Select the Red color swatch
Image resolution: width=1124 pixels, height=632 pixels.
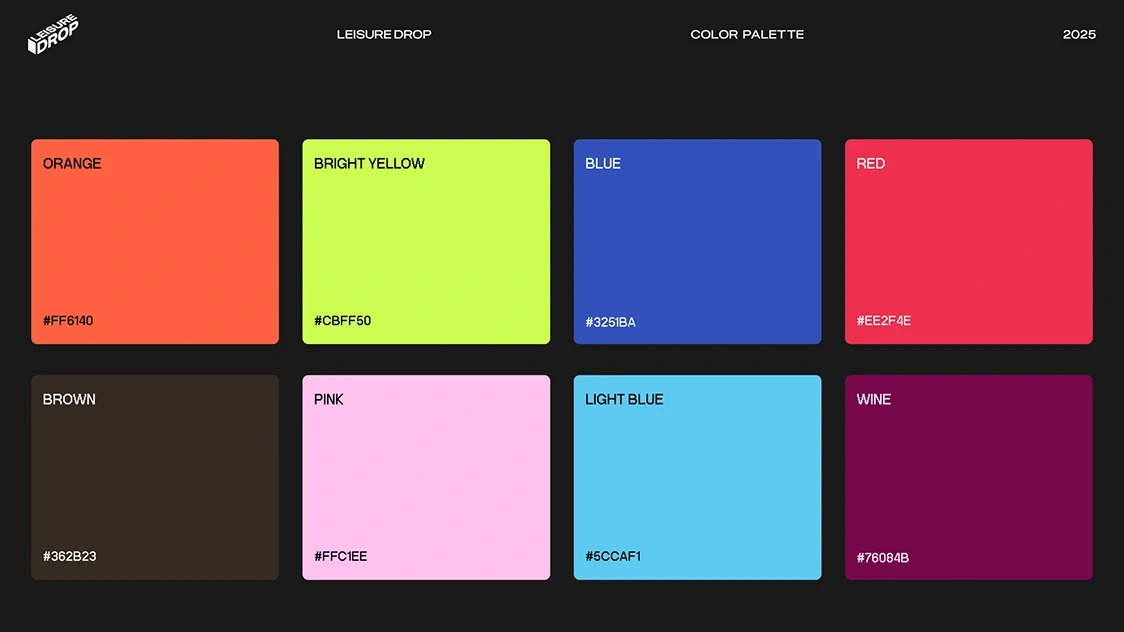(968, 241)
